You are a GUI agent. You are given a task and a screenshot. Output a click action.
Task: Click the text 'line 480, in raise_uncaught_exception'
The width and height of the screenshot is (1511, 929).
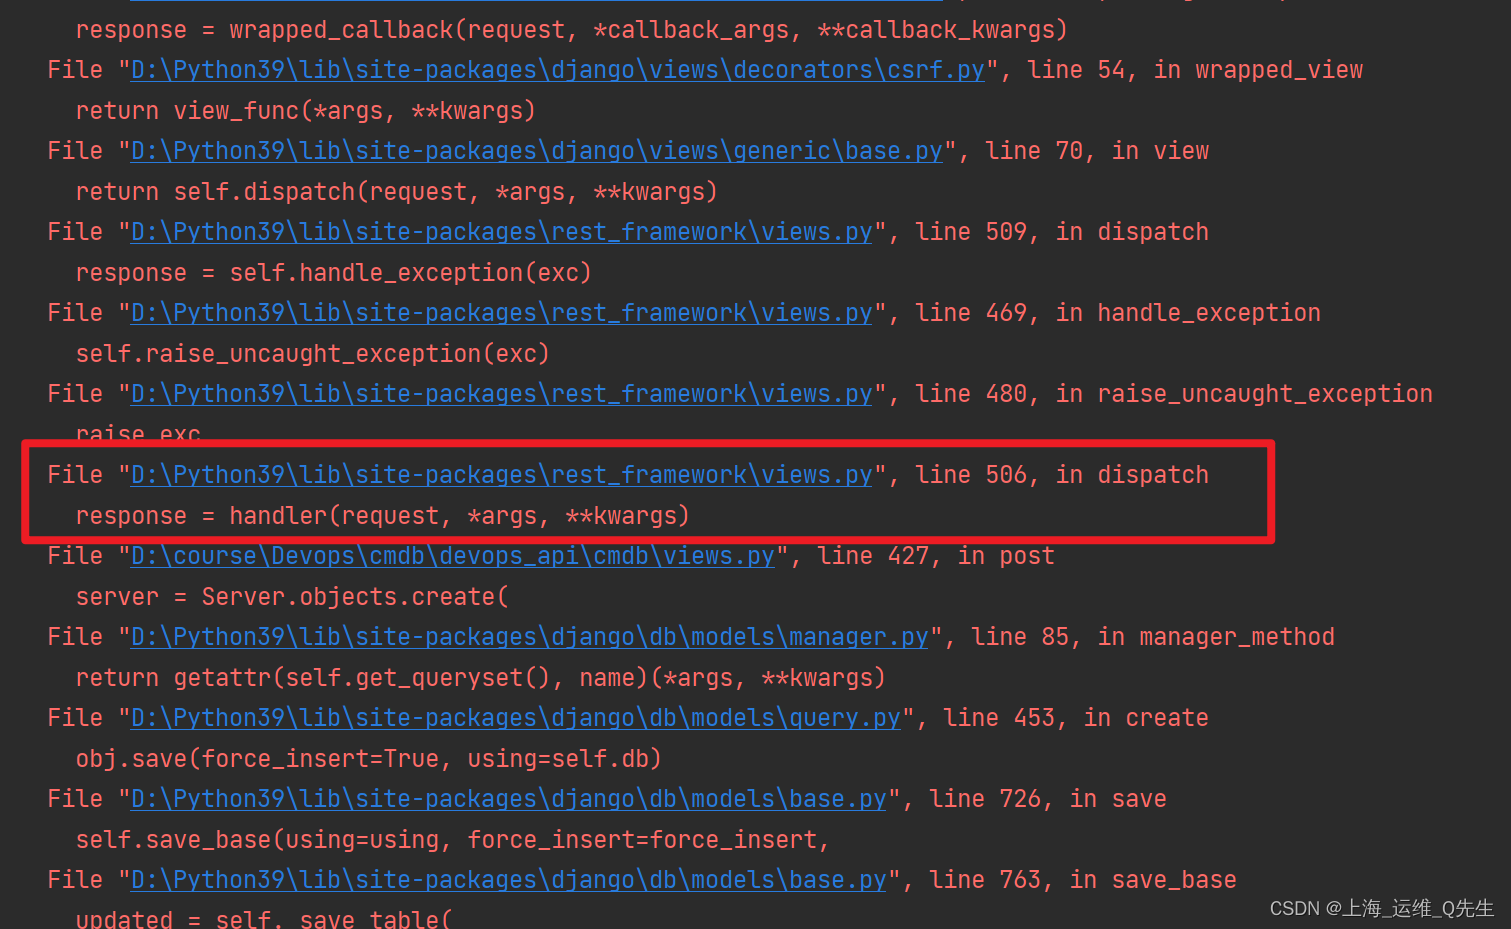tap(1174, 394)
